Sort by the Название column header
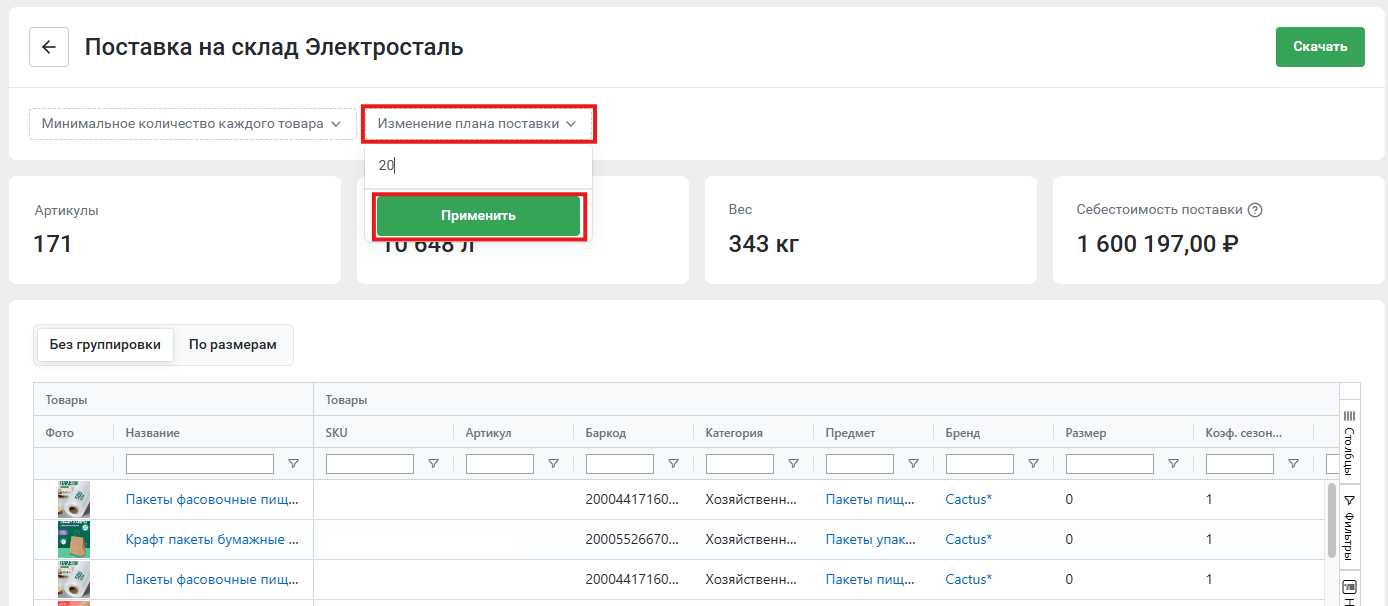Image resolution: width=1388 pixels, height=606 pixels. 153,433
